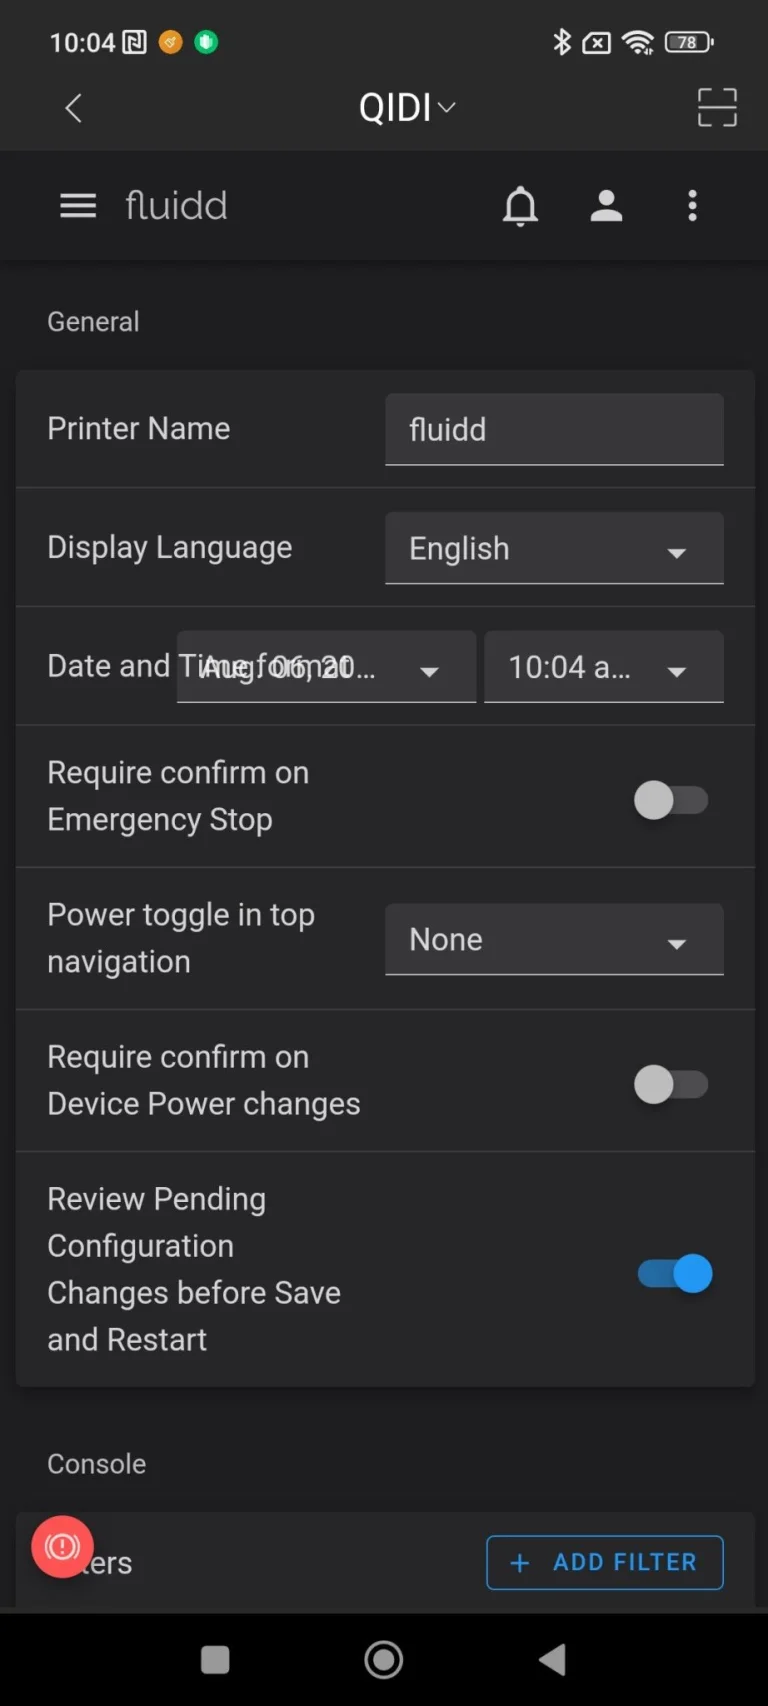Toggle Require confirm on Device Power changes
This screenshot has height=1706, width=768.
671,1084
